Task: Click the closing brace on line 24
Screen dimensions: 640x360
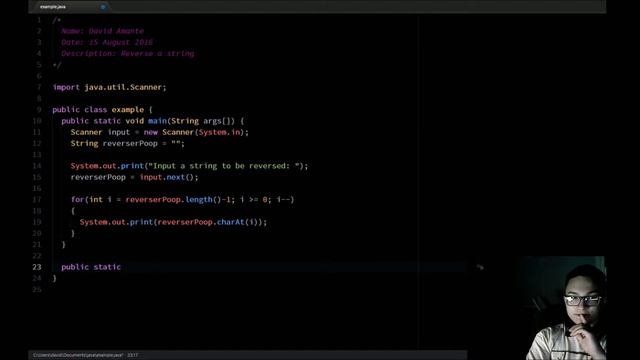Action: (x=55, y=278)
